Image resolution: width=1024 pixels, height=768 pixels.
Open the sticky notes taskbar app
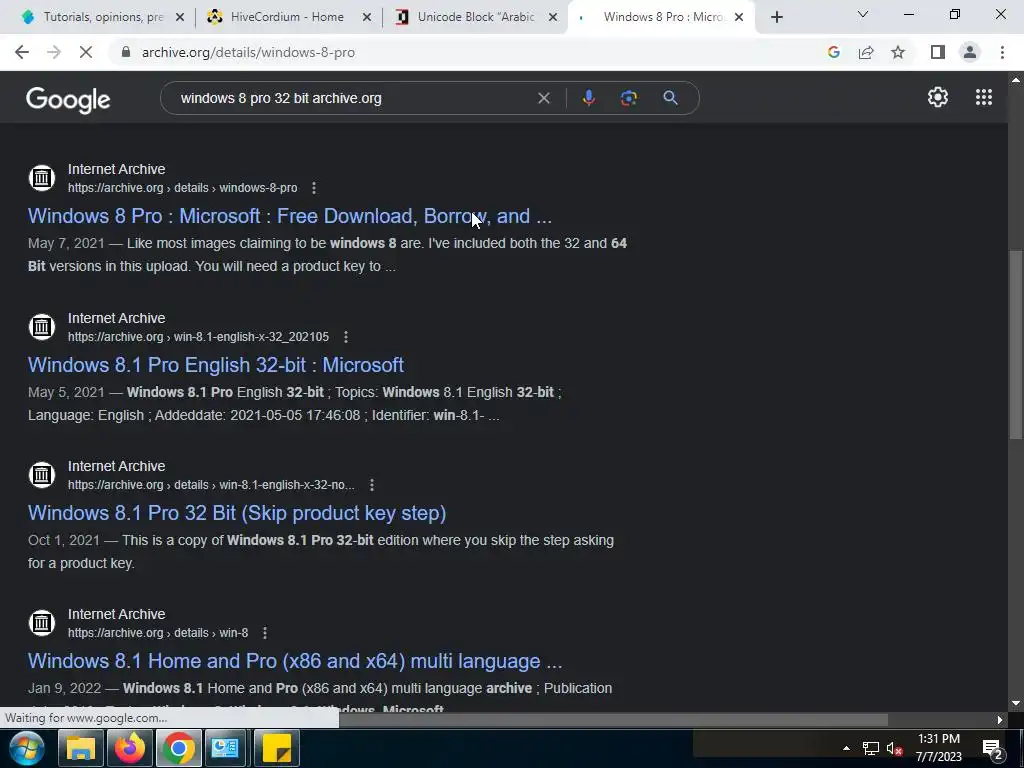tap(276, 748)
